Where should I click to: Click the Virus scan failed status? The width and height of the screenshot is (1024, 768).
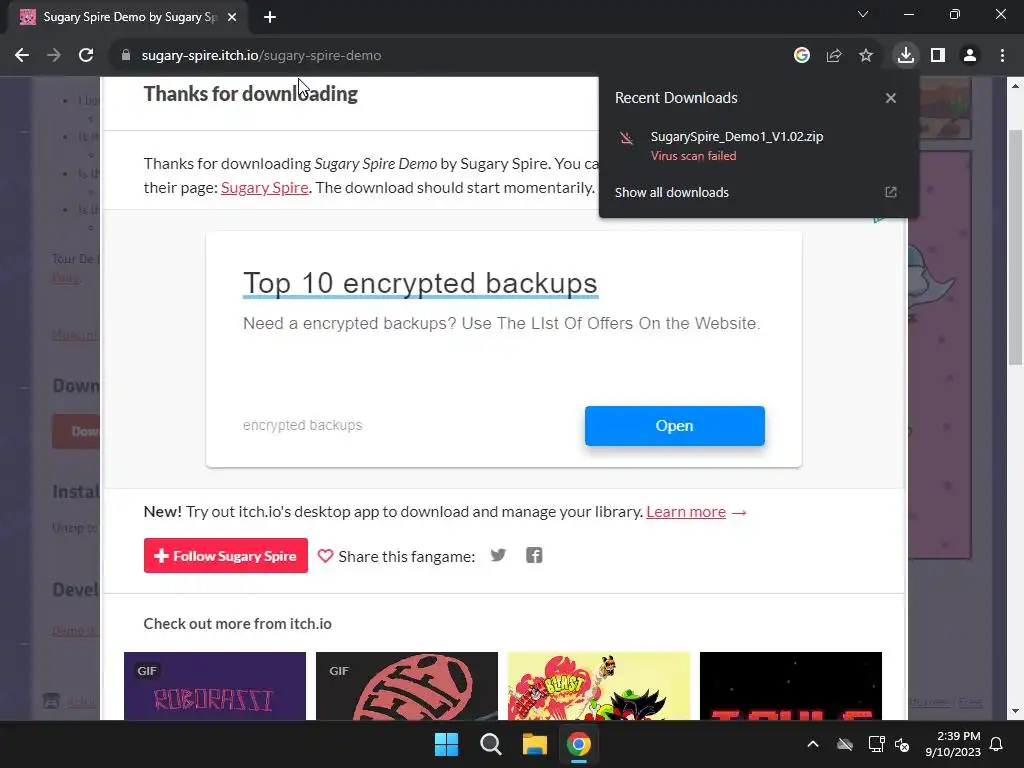click(694, 156)
